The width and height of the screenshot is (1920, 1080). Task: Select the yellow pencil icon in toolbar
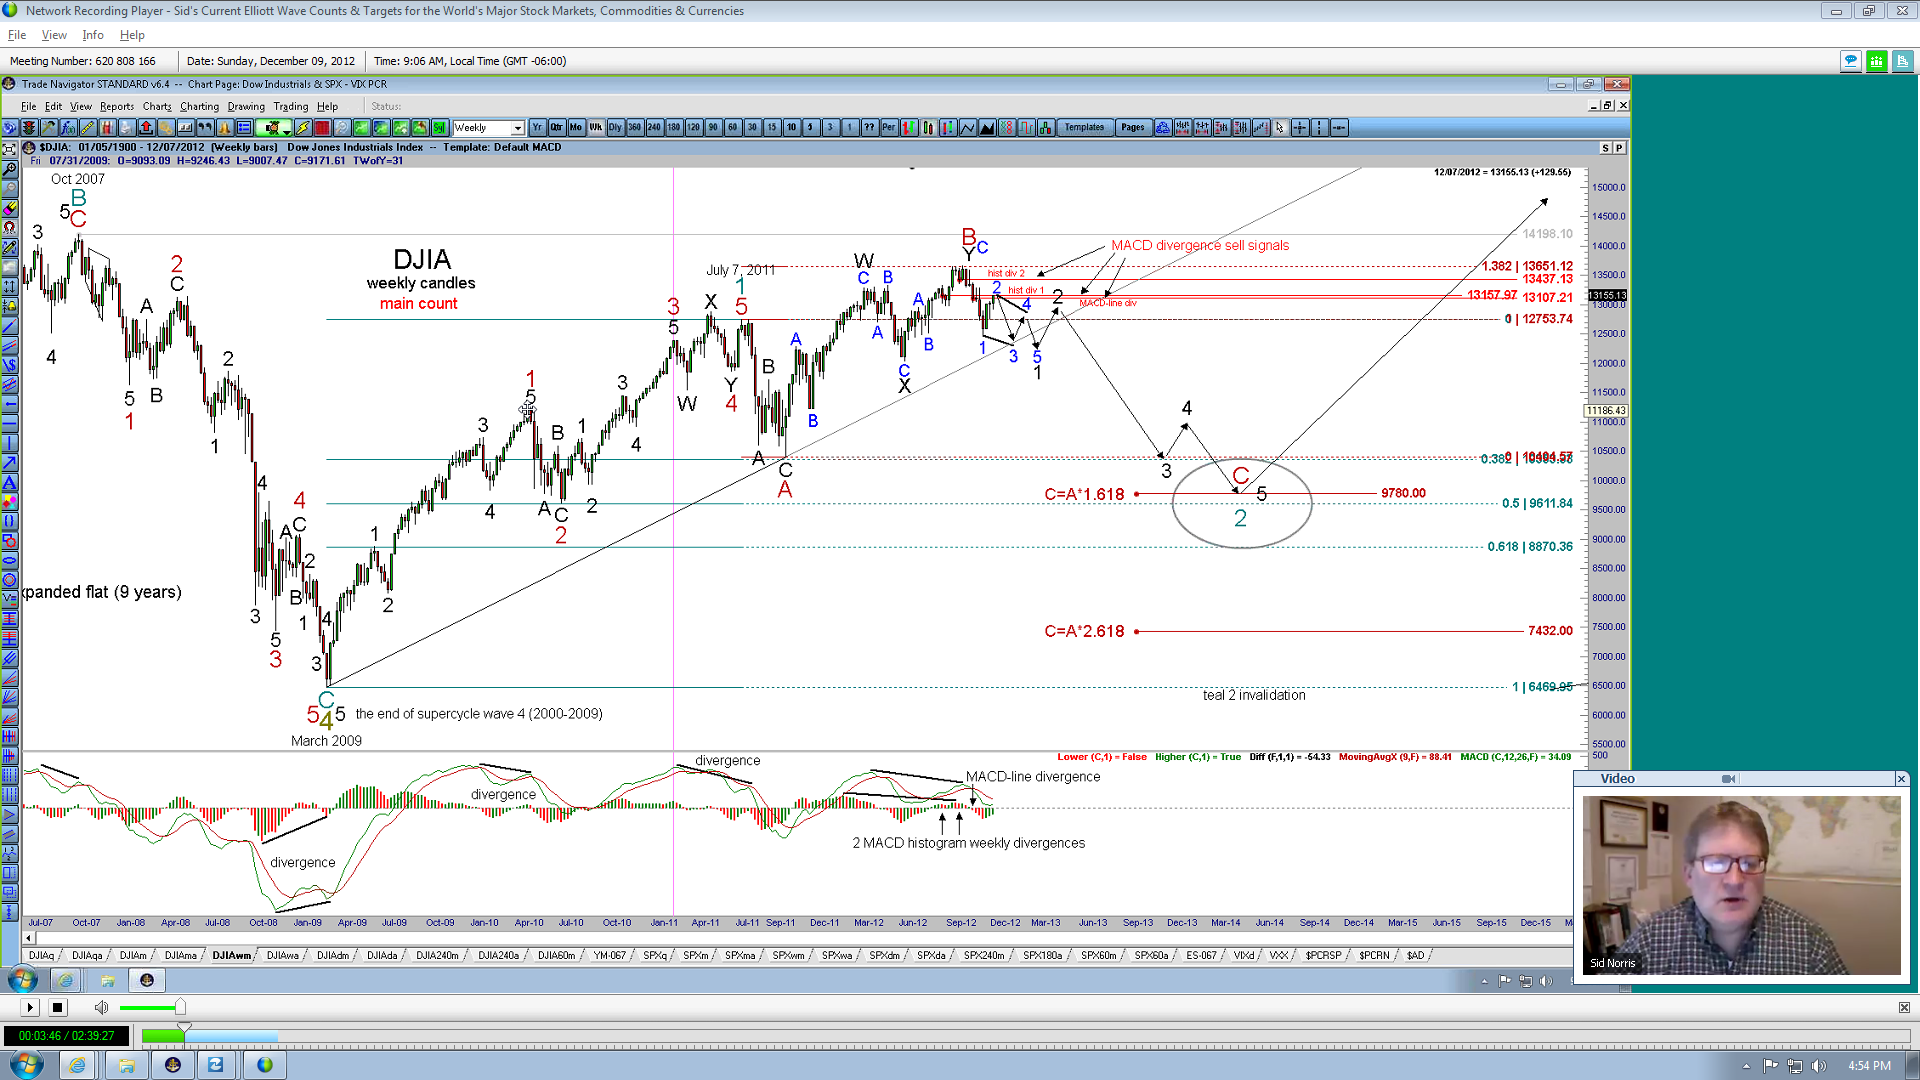coord(88,128)
